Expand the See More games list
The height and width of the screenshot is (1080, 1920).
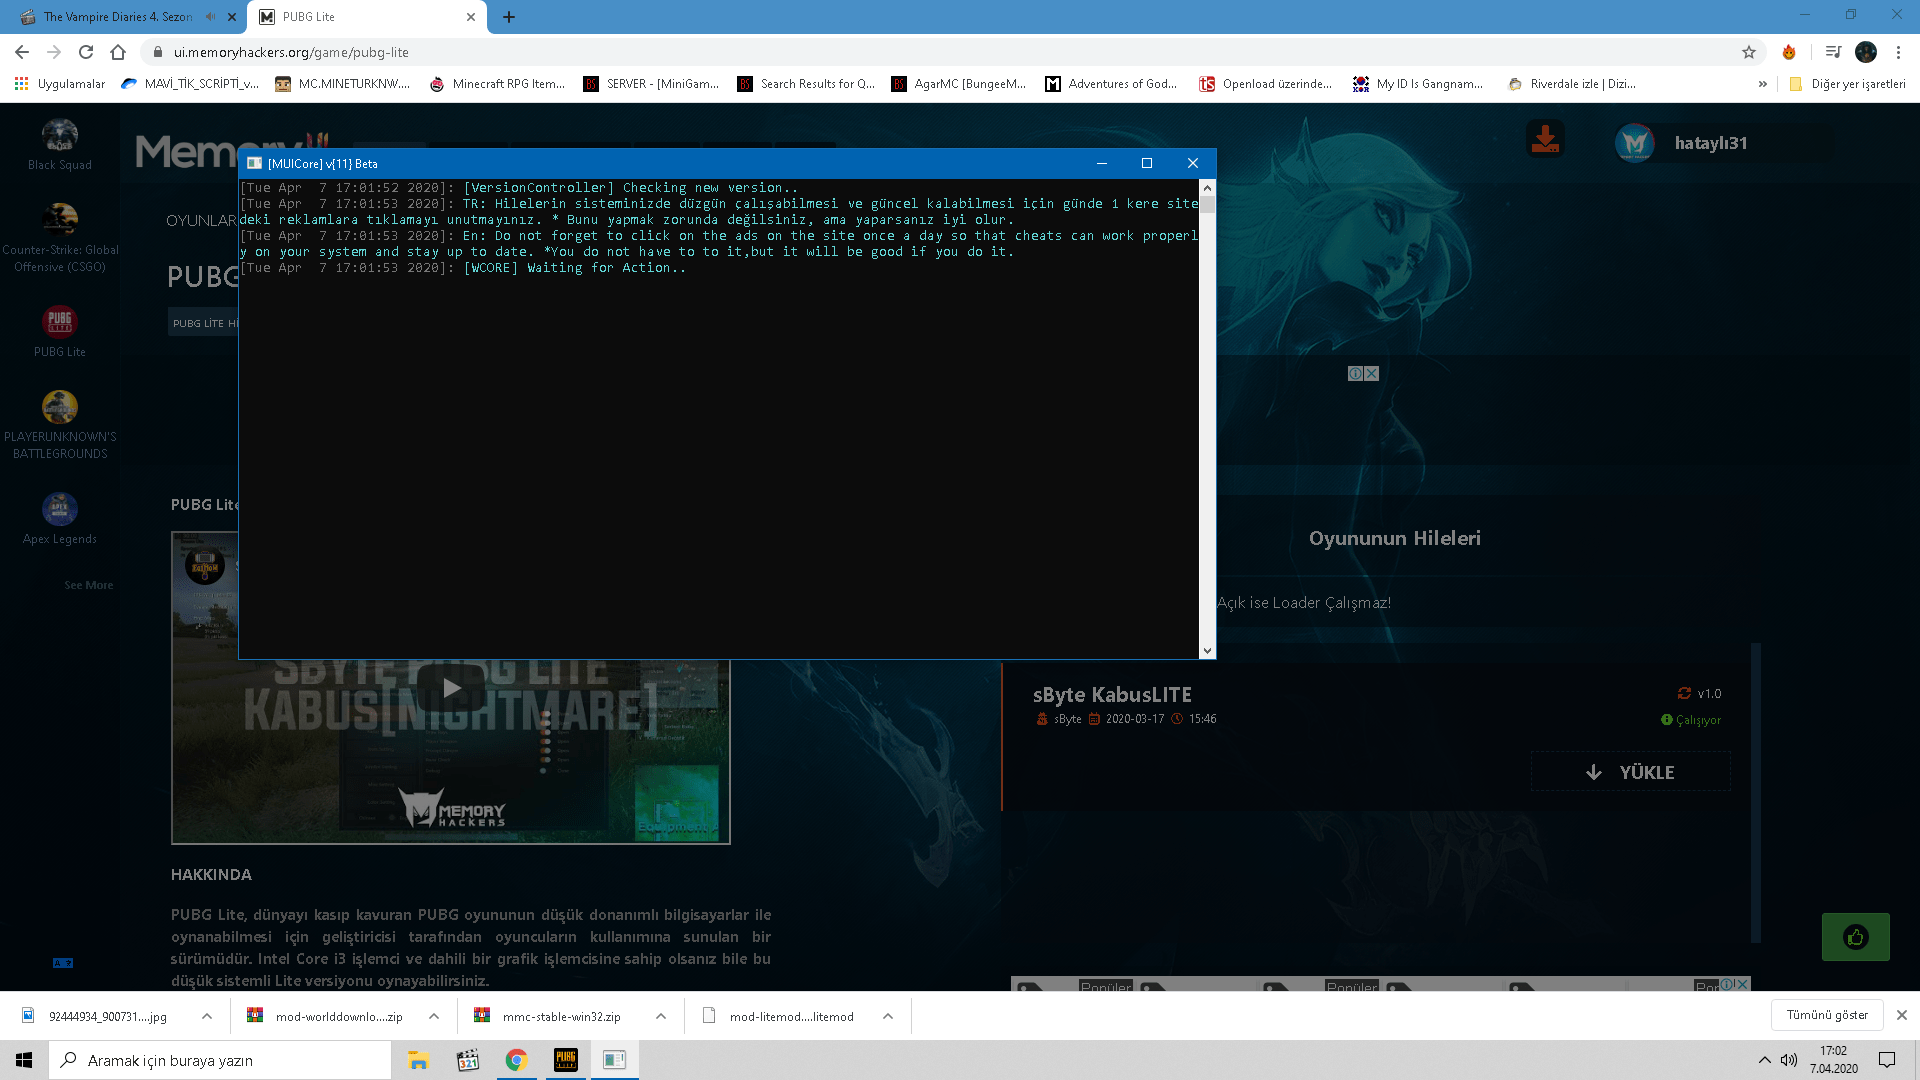pyautogui.click(x=89, y=585)
